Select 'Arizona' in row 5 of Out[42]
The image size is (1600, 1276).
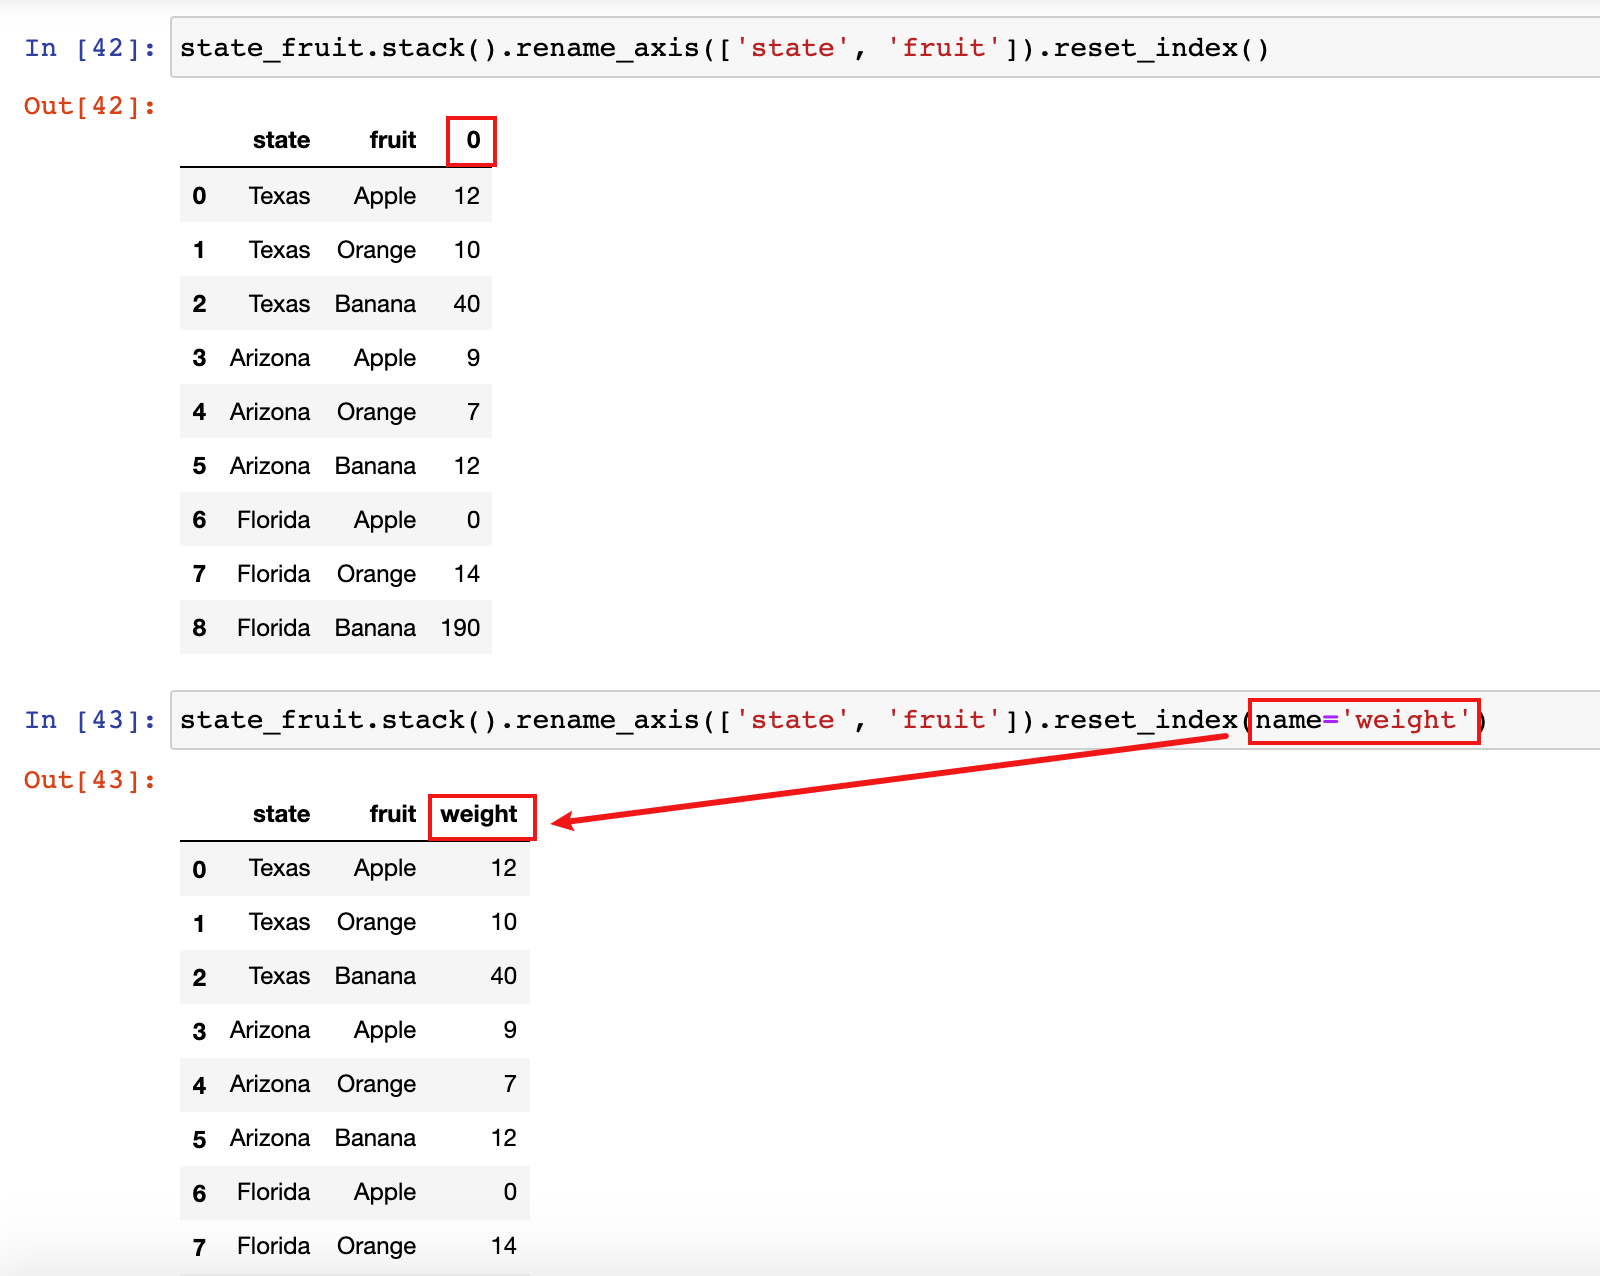tap(270, 466)
